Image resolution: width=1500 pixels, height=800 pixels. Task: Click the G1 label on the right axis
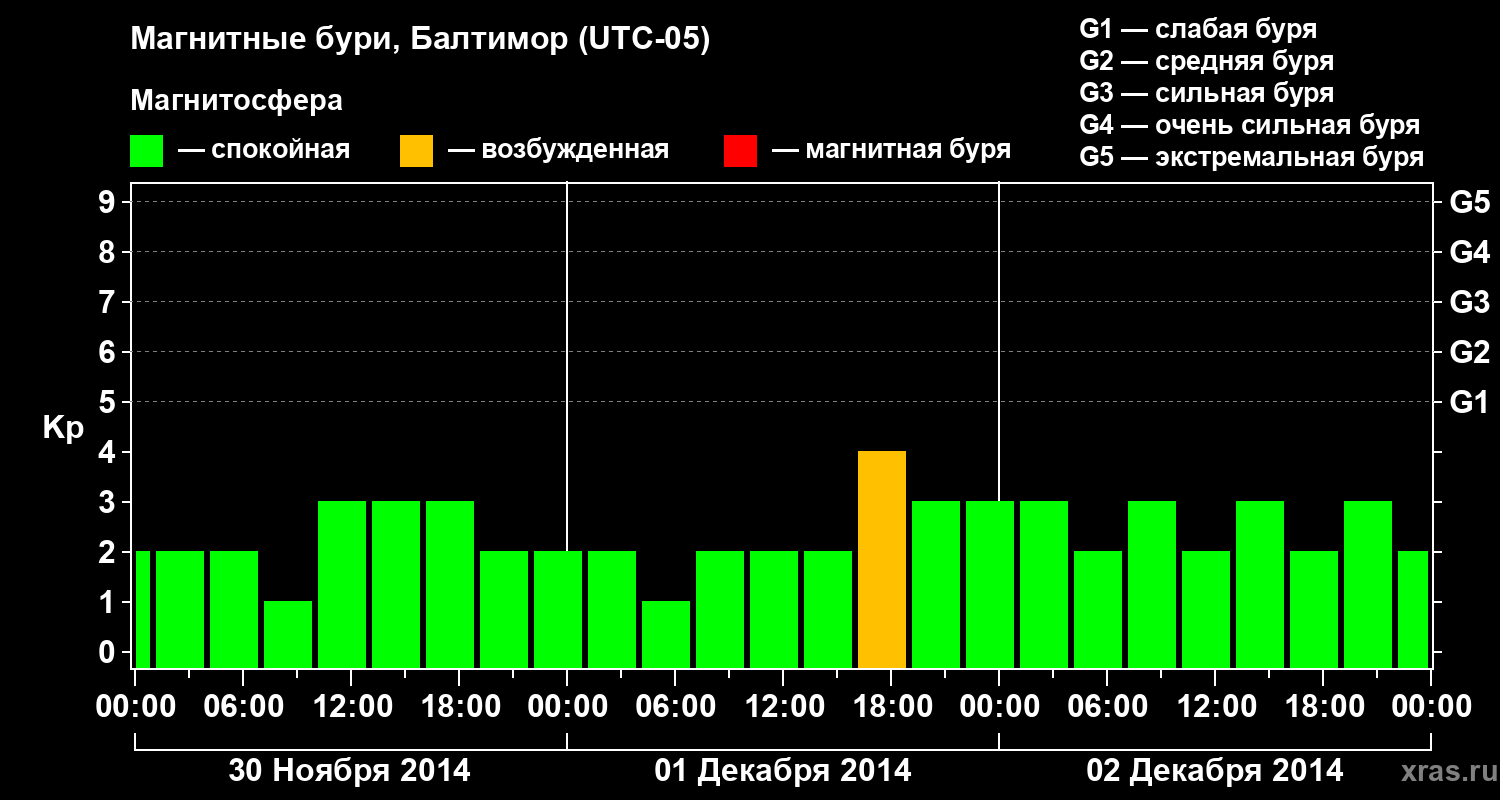[x=1469, y=402]
